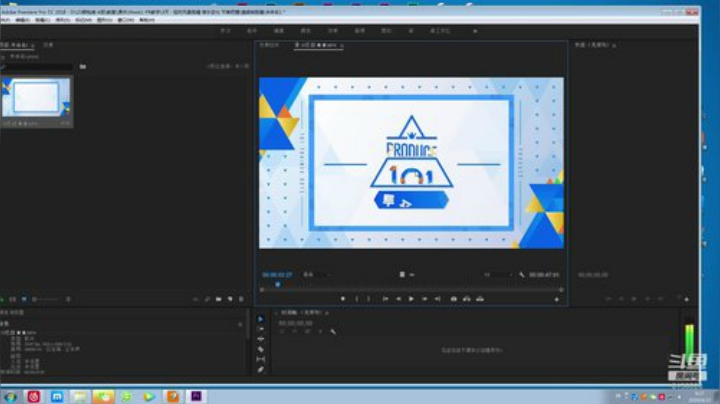The height and width of the screenshot is (404, 720).
Task: Click the Project panel search field
Action: [37, 67]
